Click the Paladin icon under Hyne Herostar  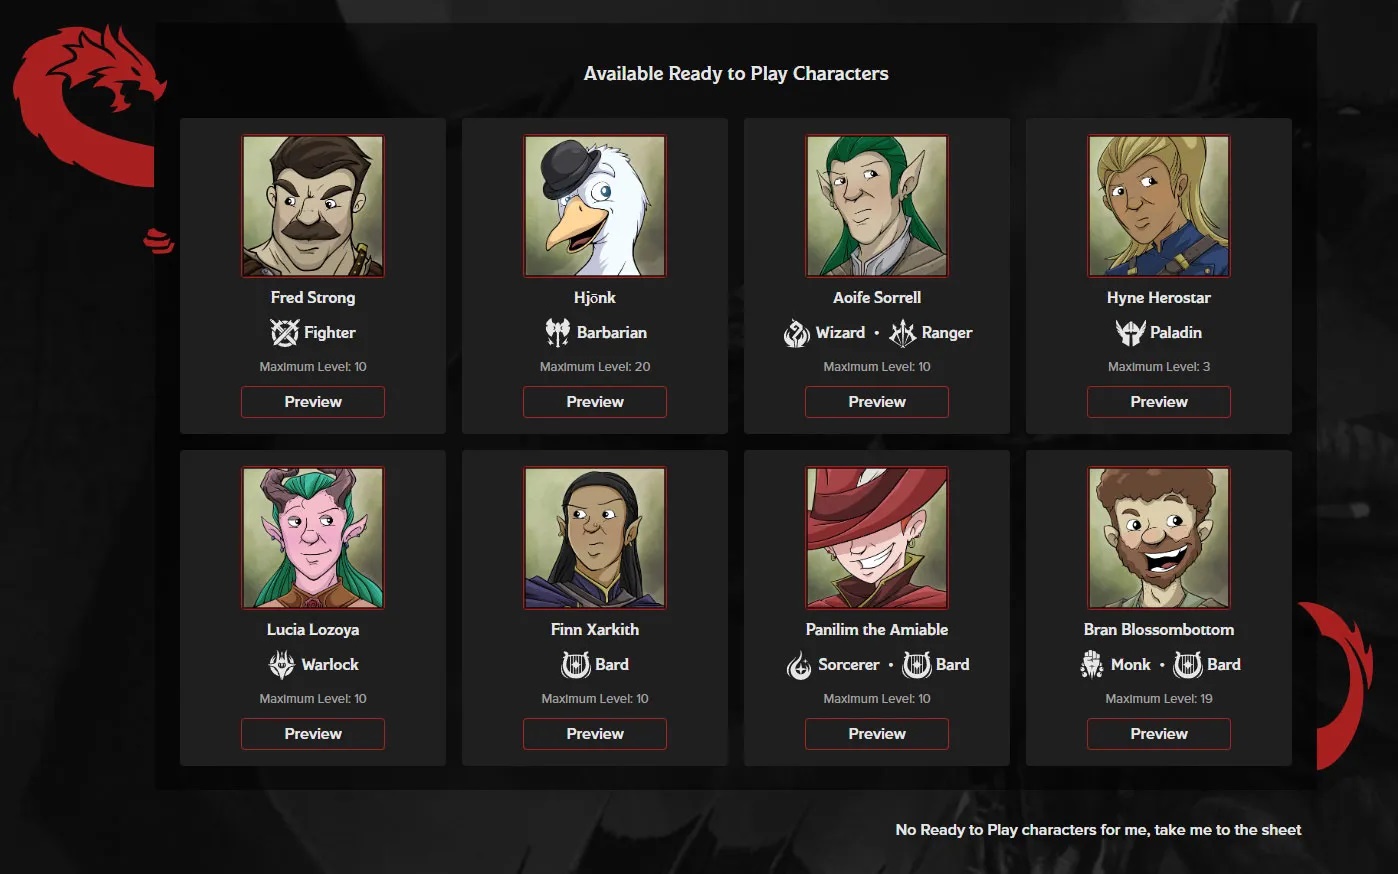[1130, 332]
